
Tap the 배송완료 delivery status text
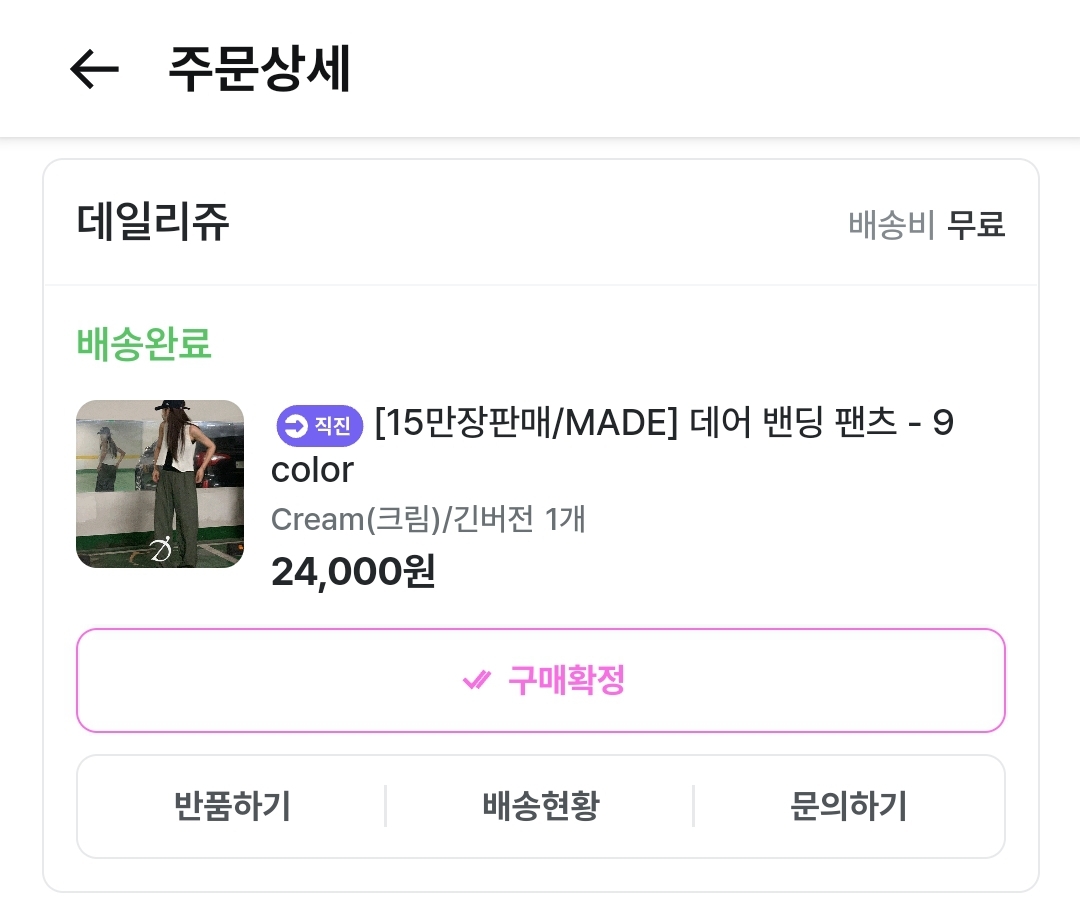coord(144,344)
